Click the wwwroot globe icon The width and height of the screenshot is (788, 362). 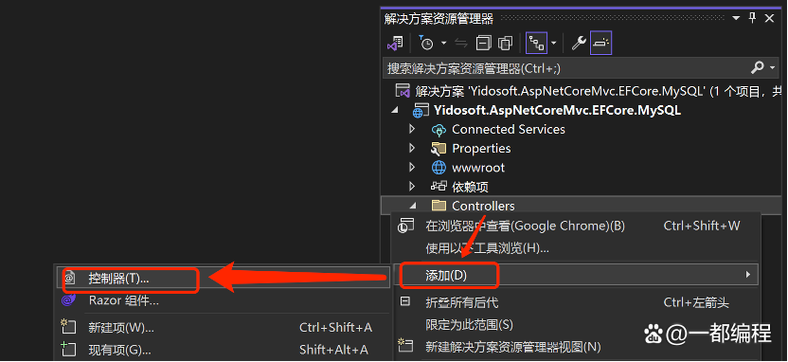439,167
